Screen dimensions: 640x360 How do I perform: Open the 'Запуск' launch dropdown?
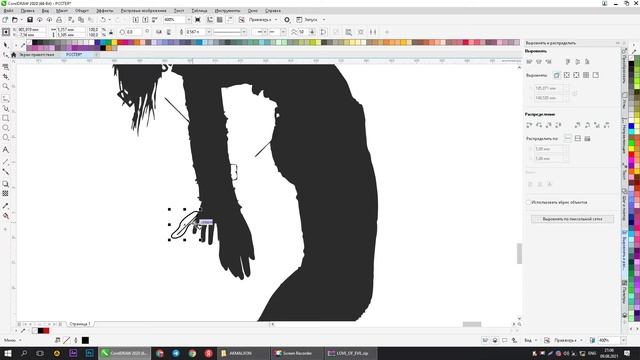pyautogui.click(x=324, y=20)
